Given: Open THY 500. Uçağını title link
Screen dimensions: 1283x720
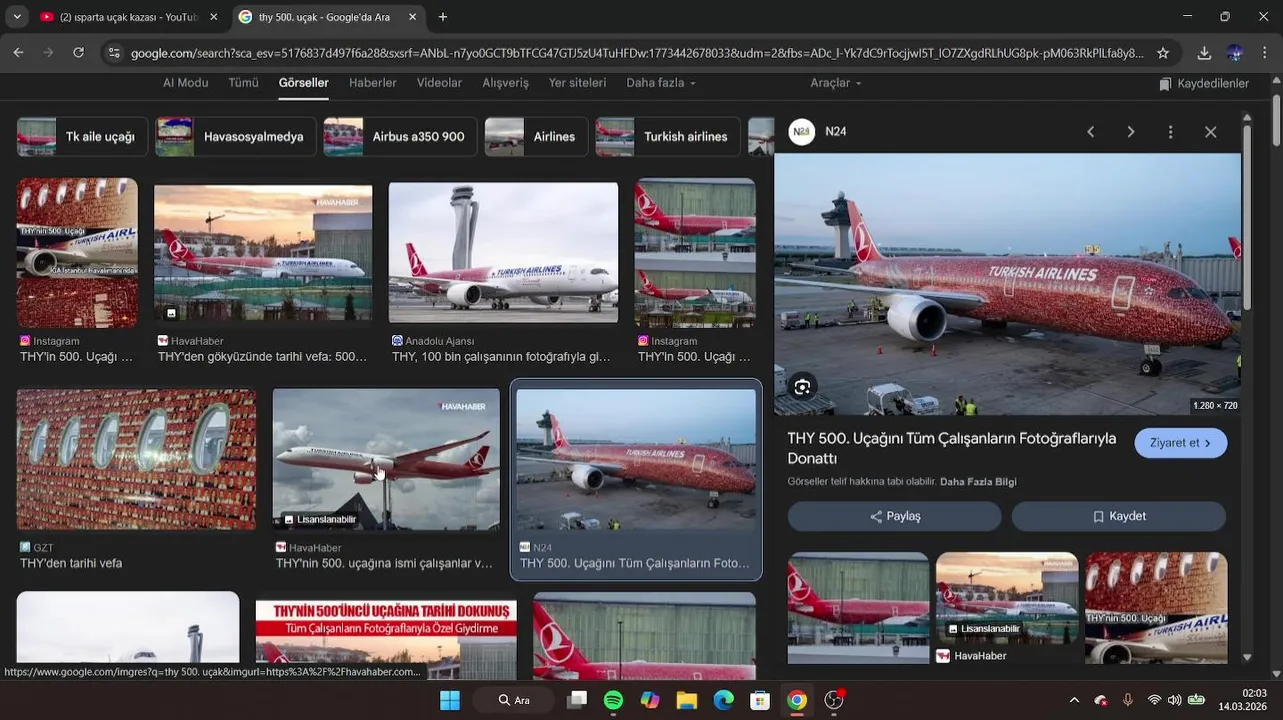Looking at the screenshot, I should point(951,448).
